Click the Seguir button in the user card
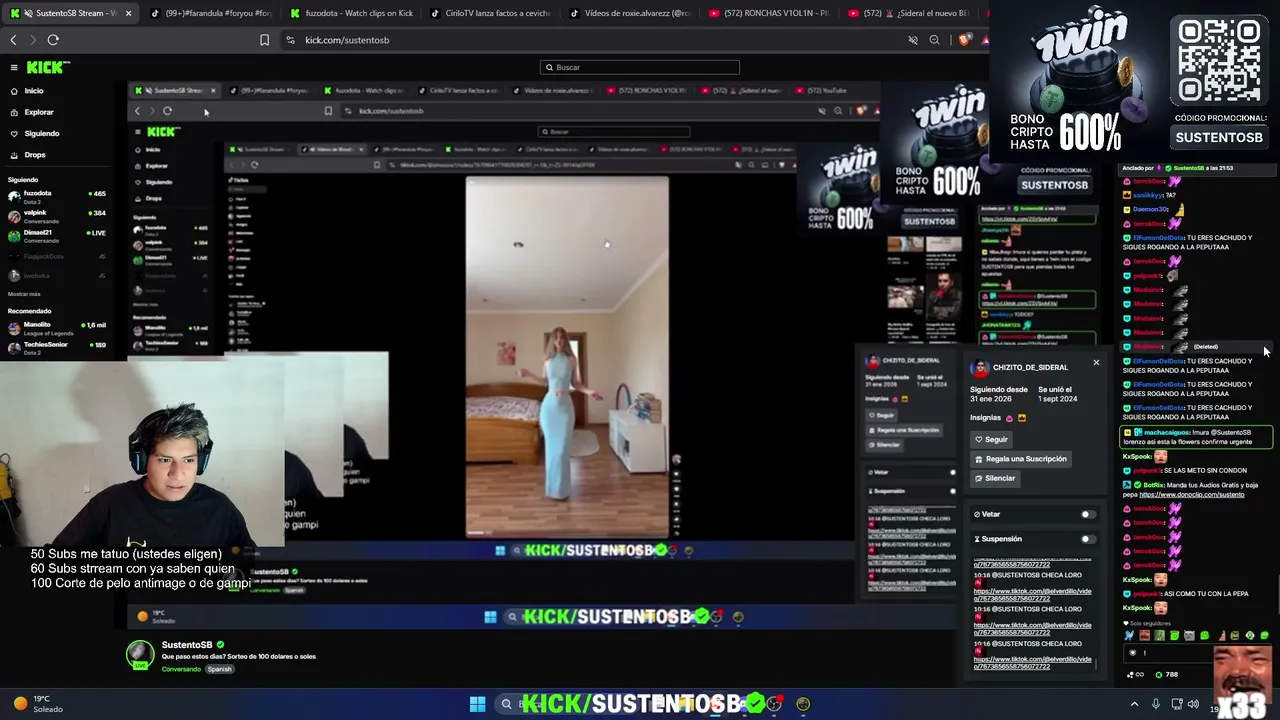Viewport: 1280px width, 720px height. (x=992, y=439)
